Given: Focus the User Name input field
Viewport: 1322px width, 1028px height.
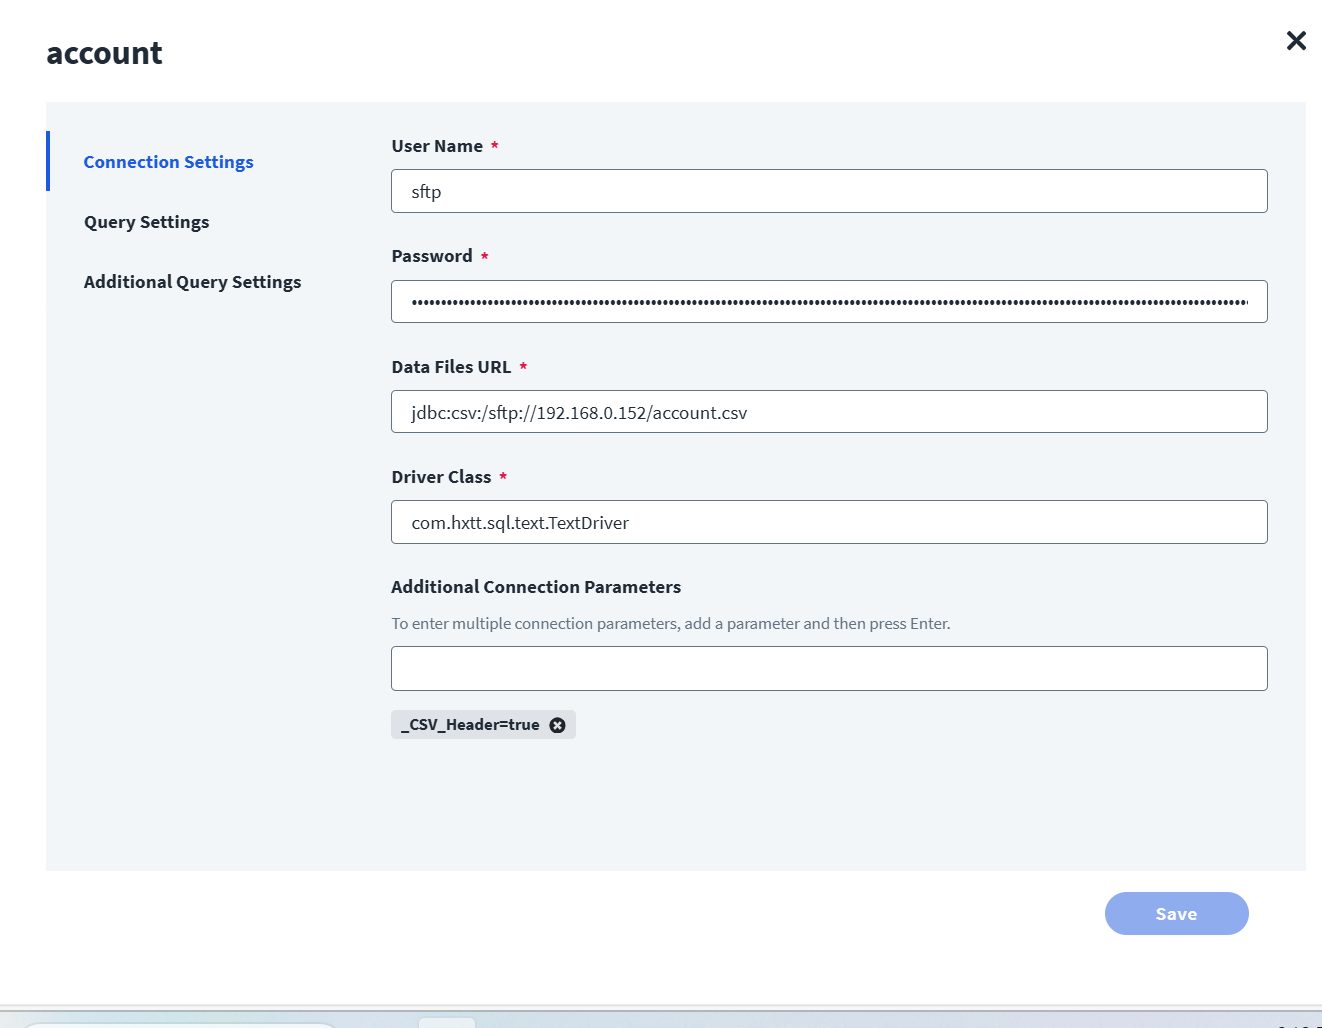Looking at the screenshot, I should pos(829,191).
